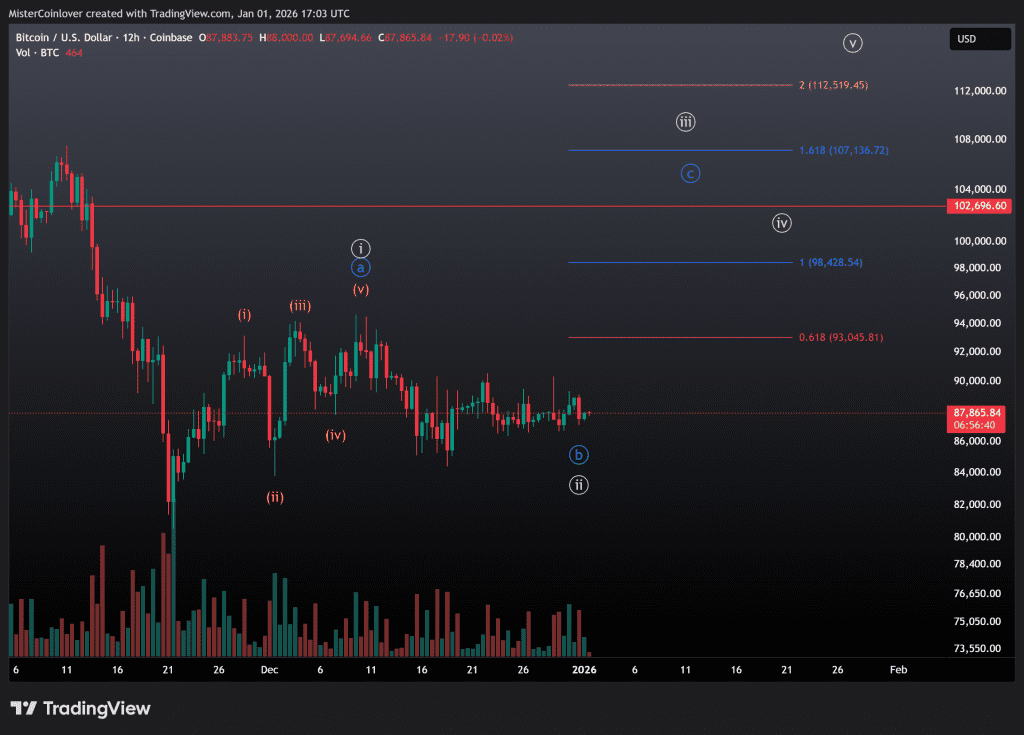Open the USD currency selector
This screenshot has width=1024, height=735.
pyautogui.click(x=977, y=39)
